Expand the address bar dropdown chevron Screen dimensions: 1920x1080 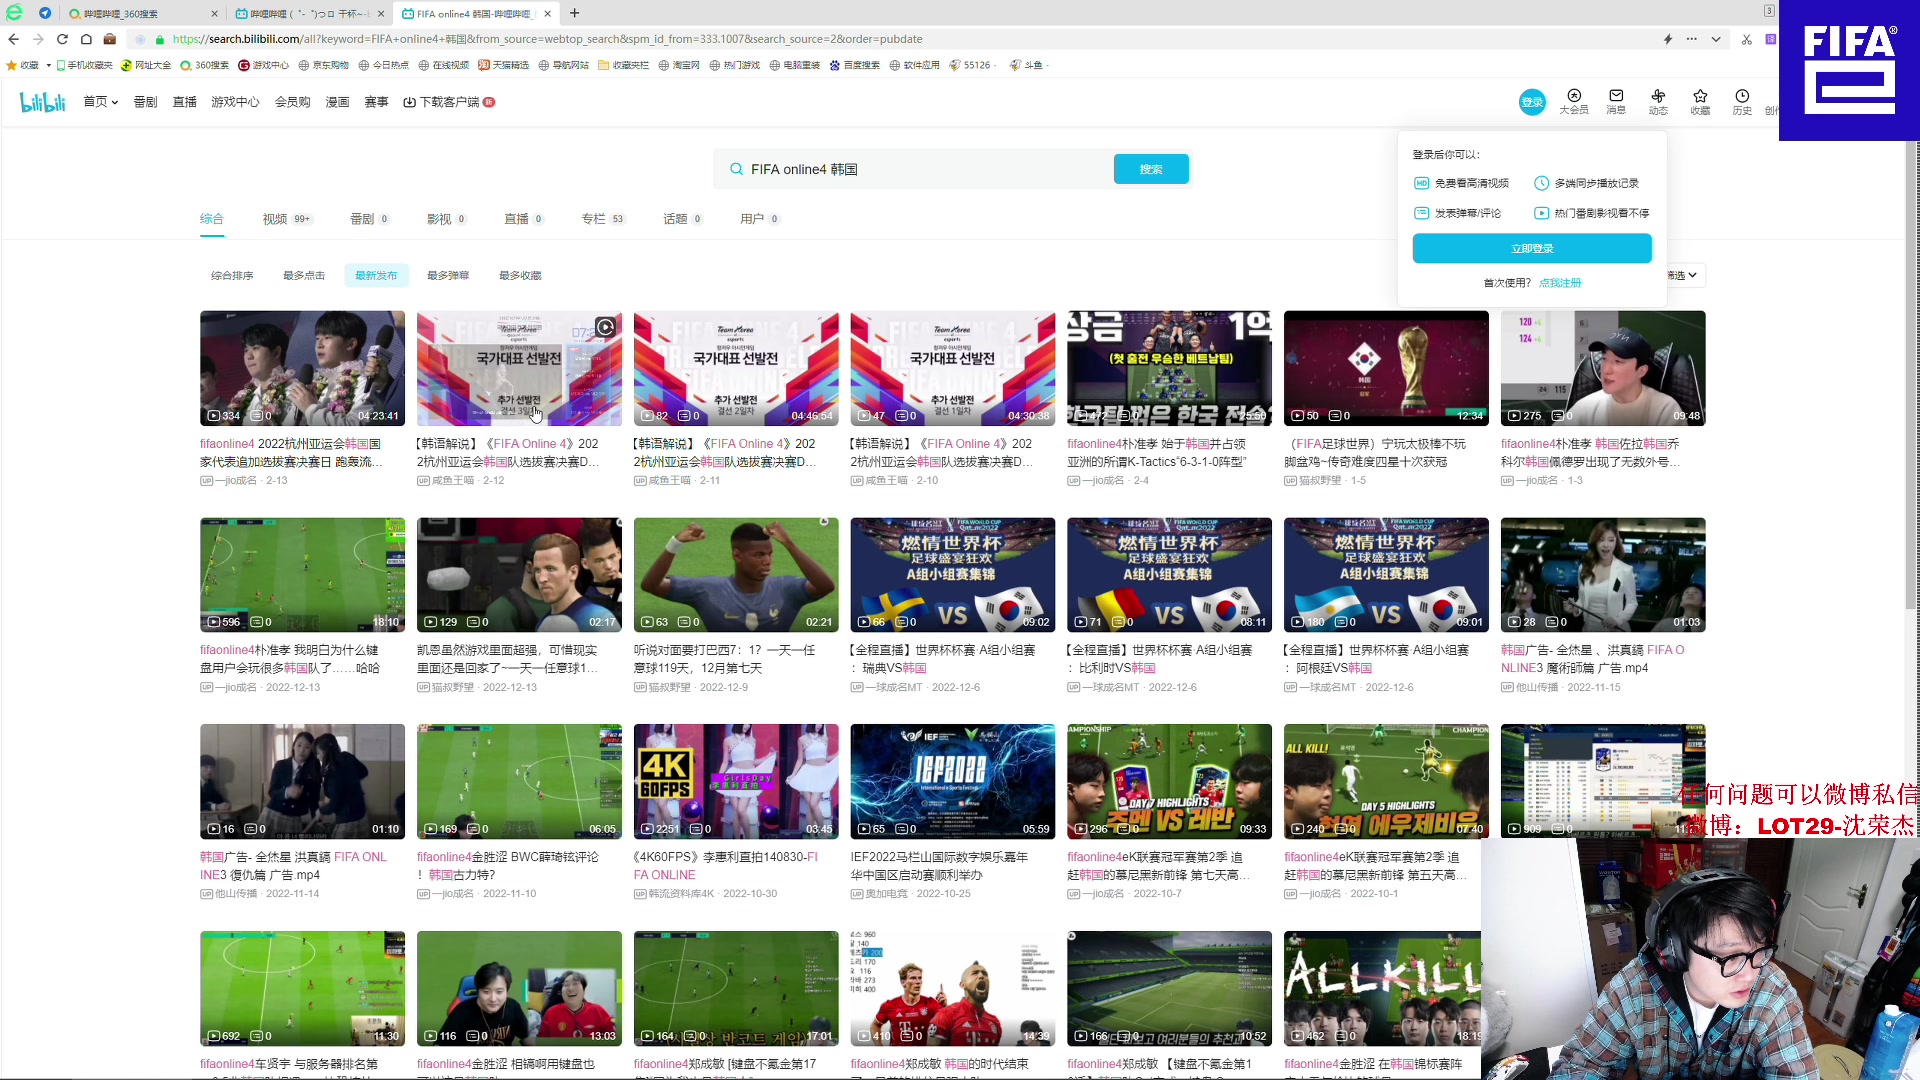click(x=1716, y=39)
